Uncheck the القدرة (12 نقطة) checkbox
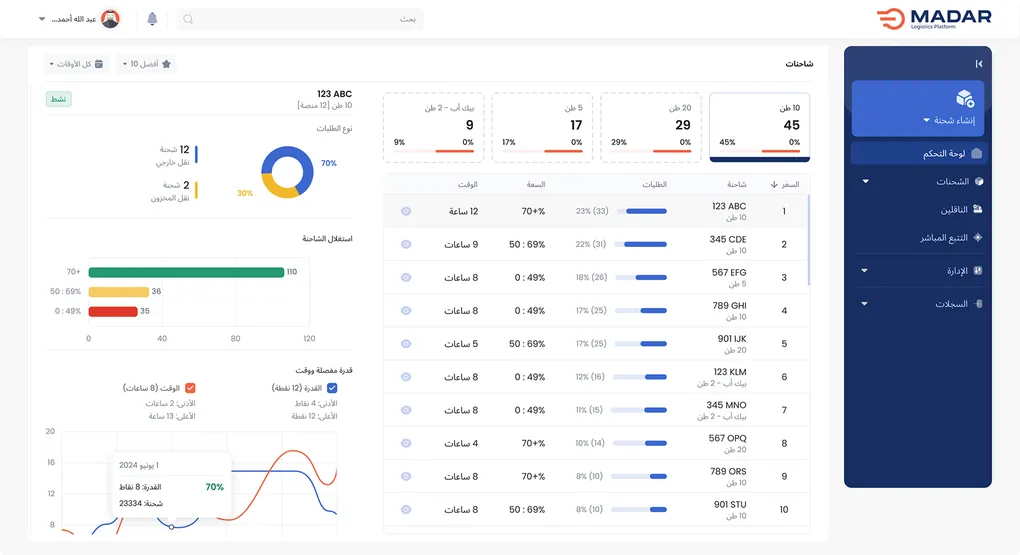This screenshot has width=1020, height=555. click(x=333, y=388)
